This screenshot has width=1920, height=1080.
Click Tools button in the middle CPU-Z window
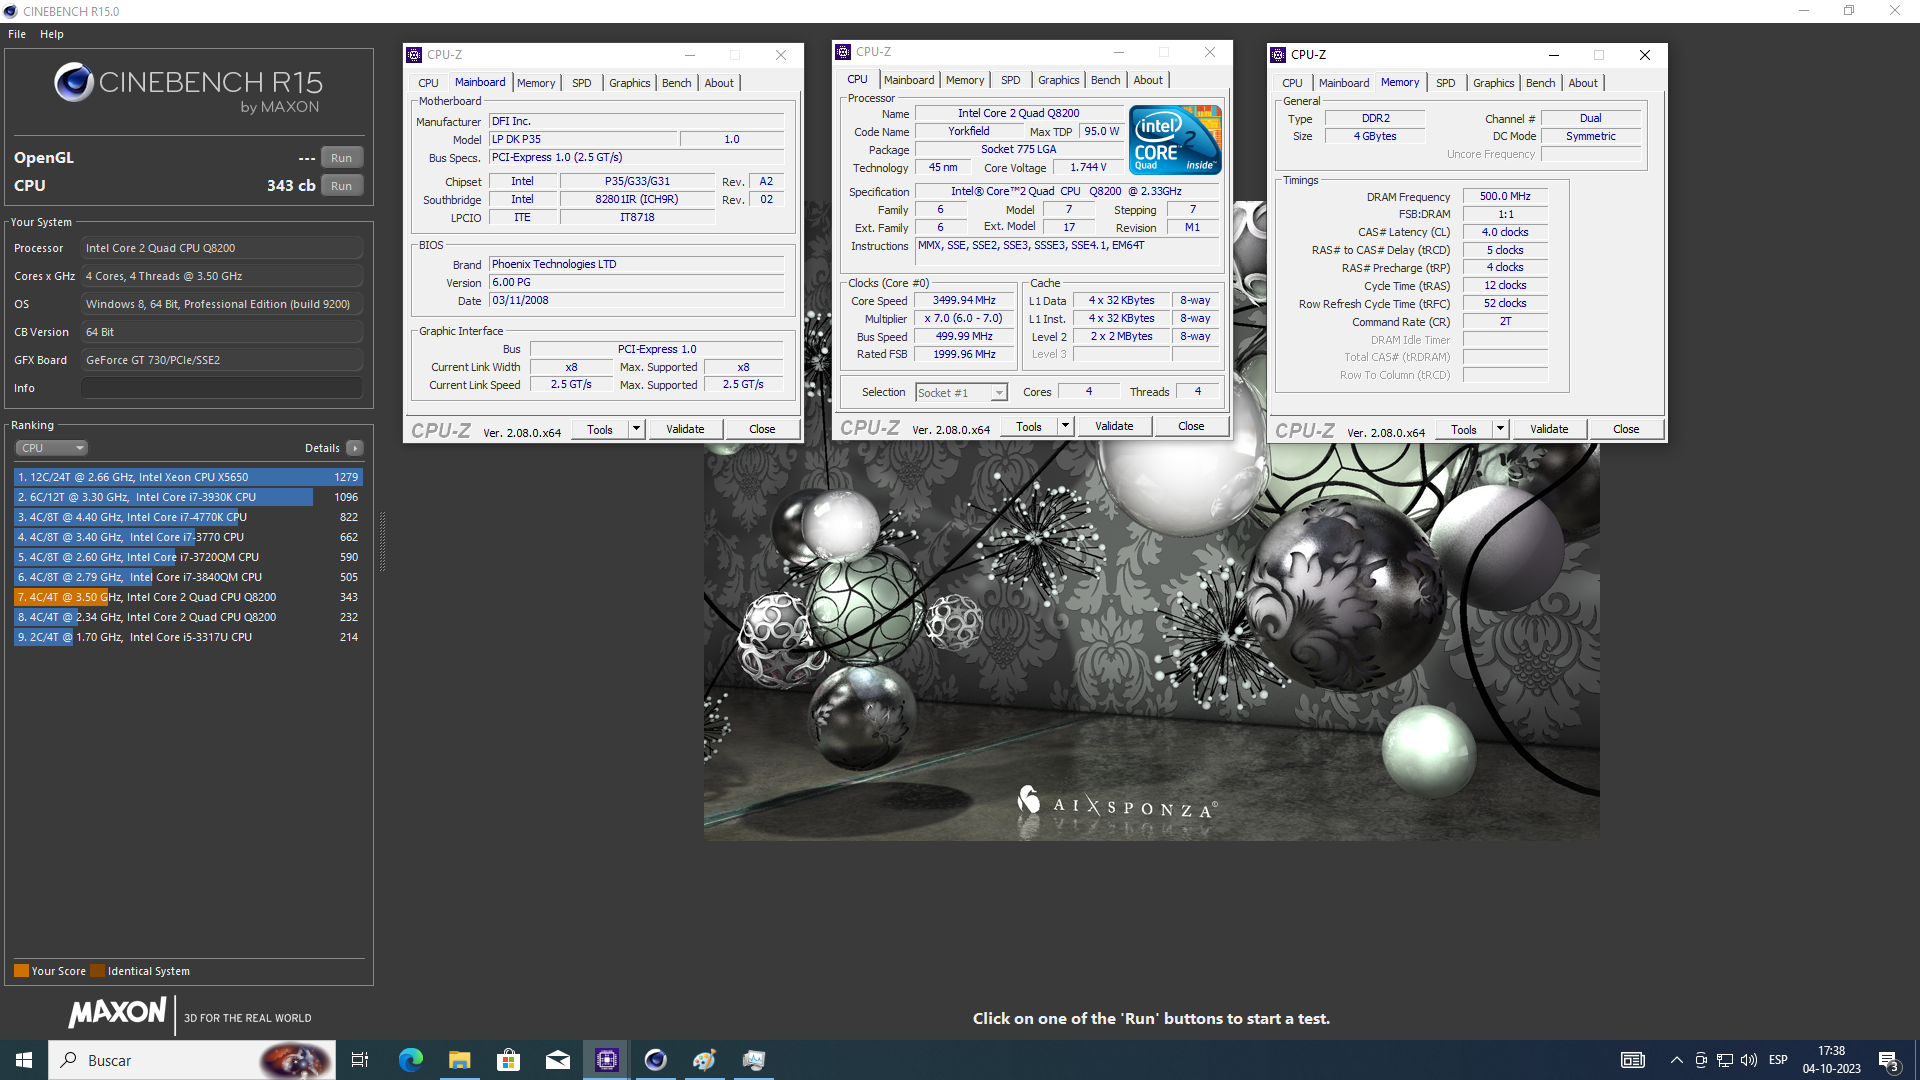[x=1029, y=426]
